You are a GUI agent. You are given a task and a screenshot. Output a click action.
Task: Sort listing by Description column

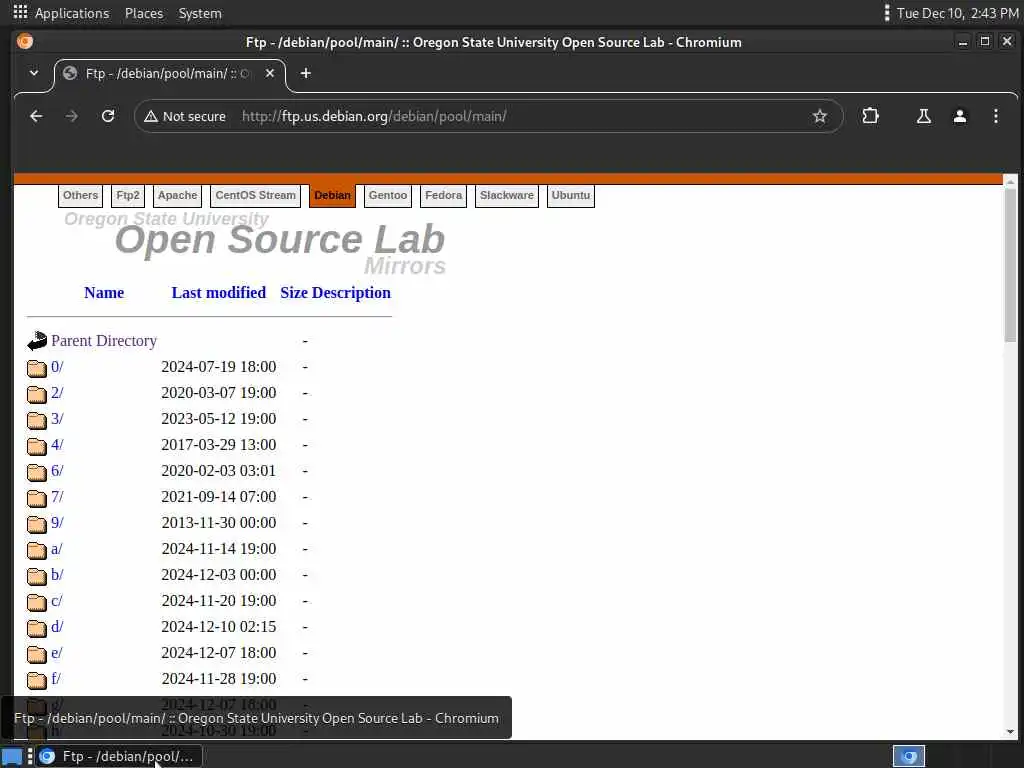[351, 293]
